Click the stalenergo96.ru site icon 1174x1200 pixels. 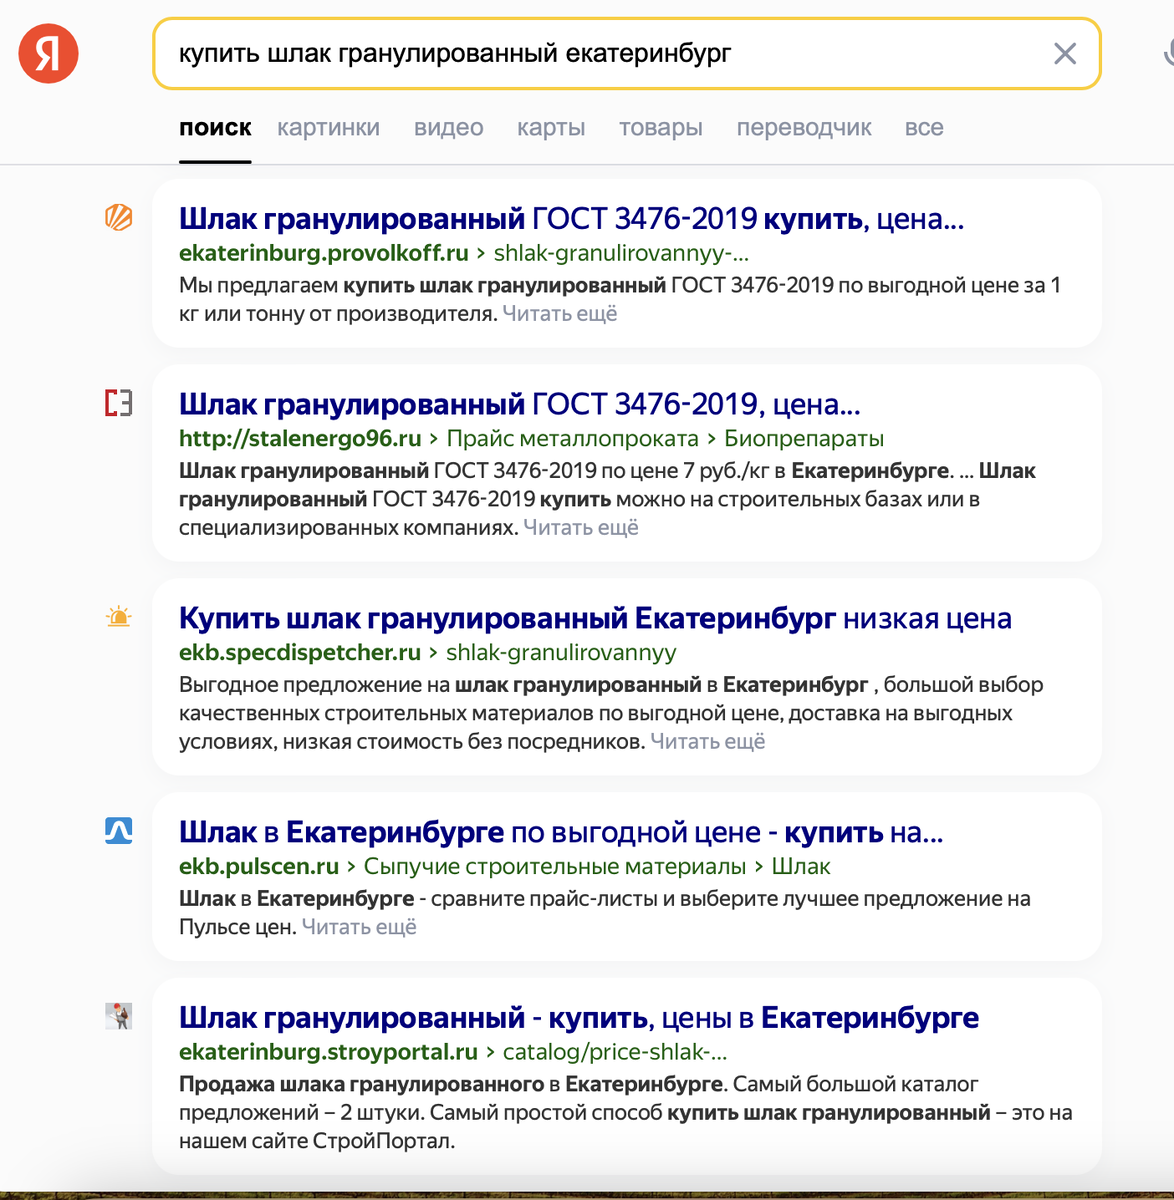118,404
